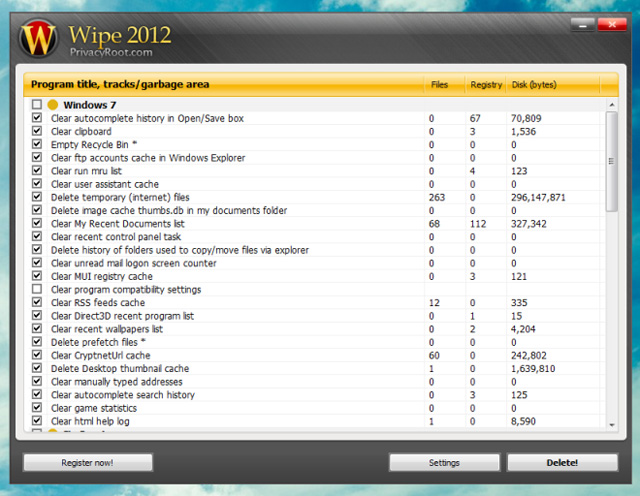Screen dimensions: 640x496
Task: Select Delete image cache thumbs.db row text
Action: tap(169, 210)
